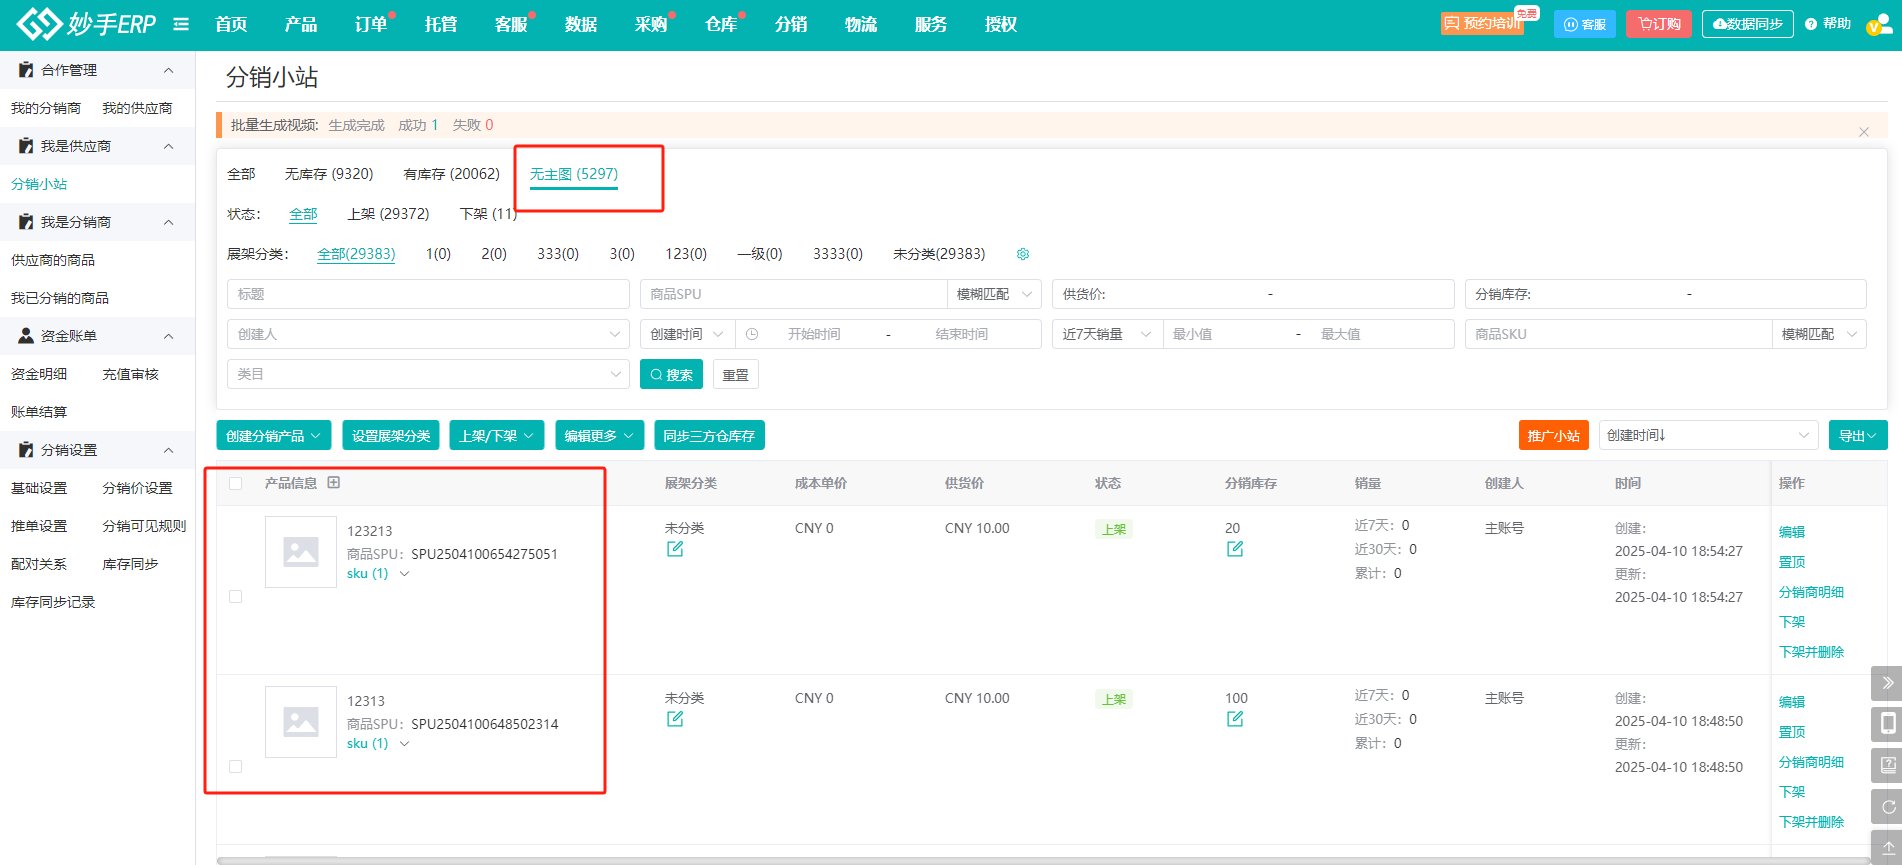The height and width of the screenshot is (865, 1902).
Task: Click the placeholder image of product 123213
Action: point(301,552)
